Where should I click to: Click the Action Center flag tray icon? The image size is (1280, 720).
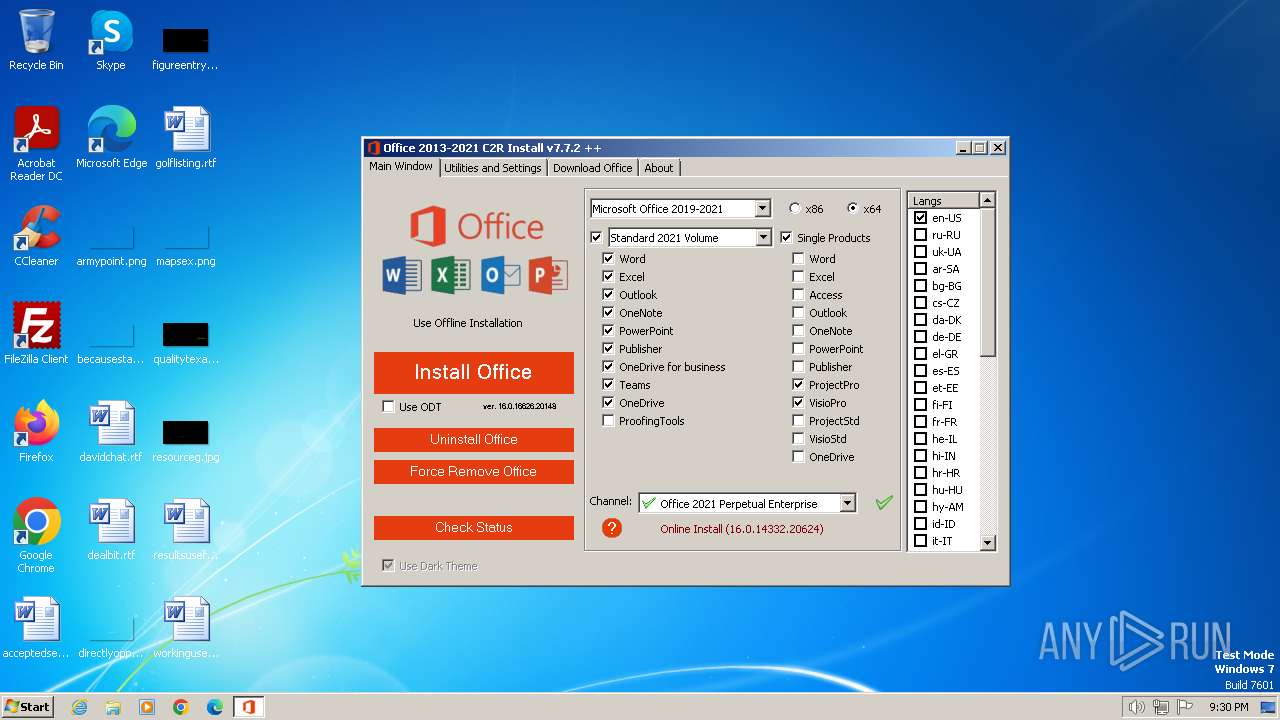point(1185,707)
